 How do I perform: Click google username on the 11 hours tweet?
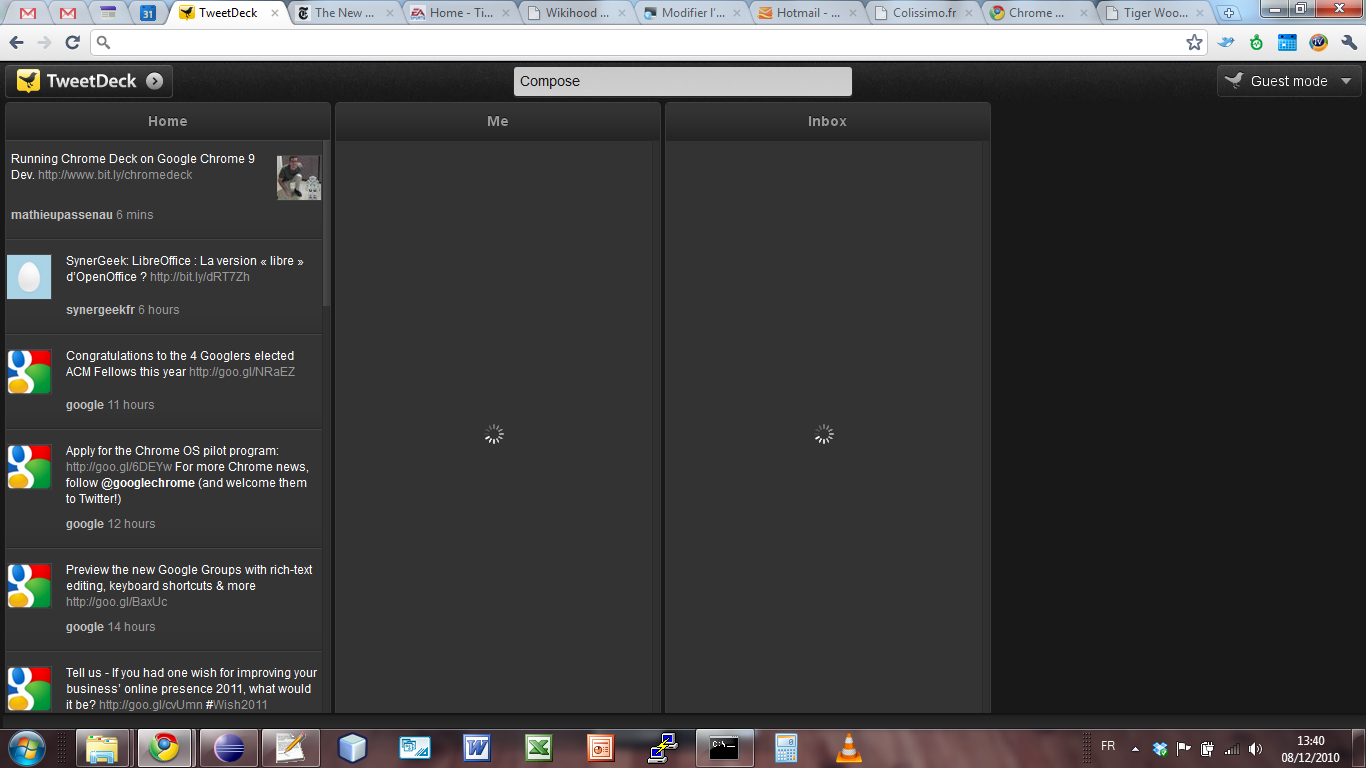tap(85, 405)
